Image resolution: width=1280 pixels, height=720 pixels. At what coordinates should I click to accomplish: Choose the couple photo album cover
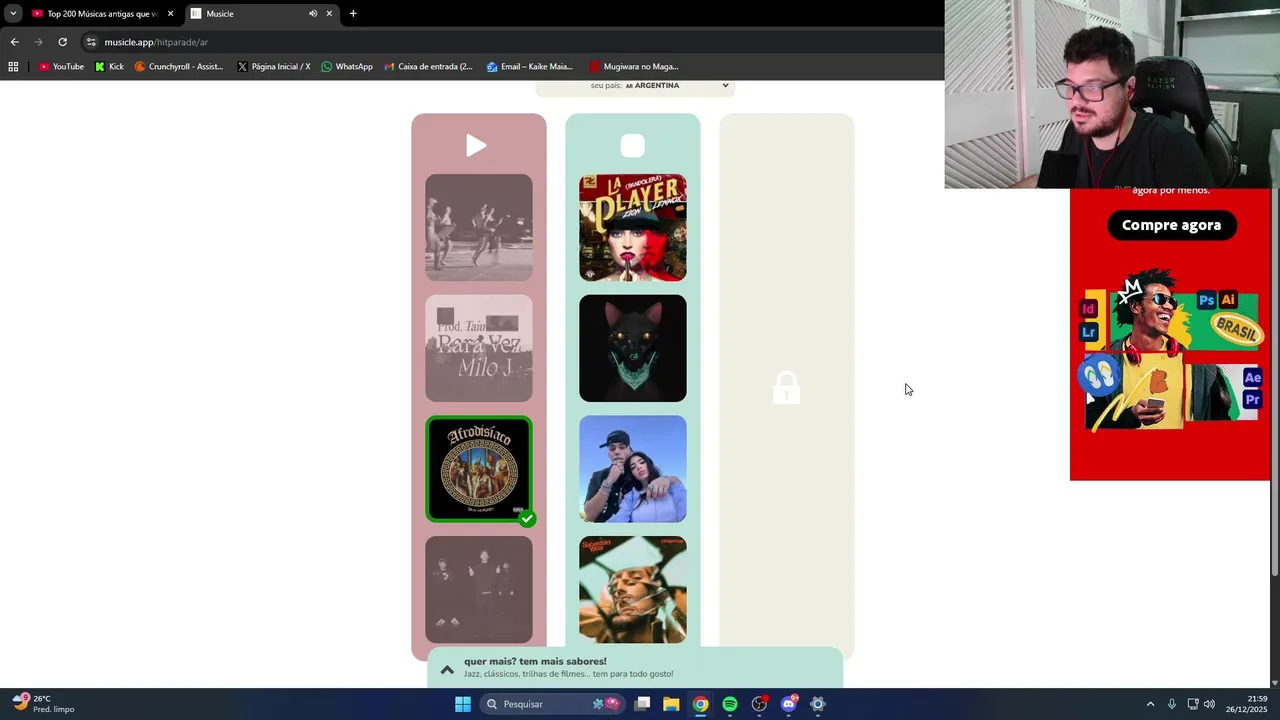point(633,469)
